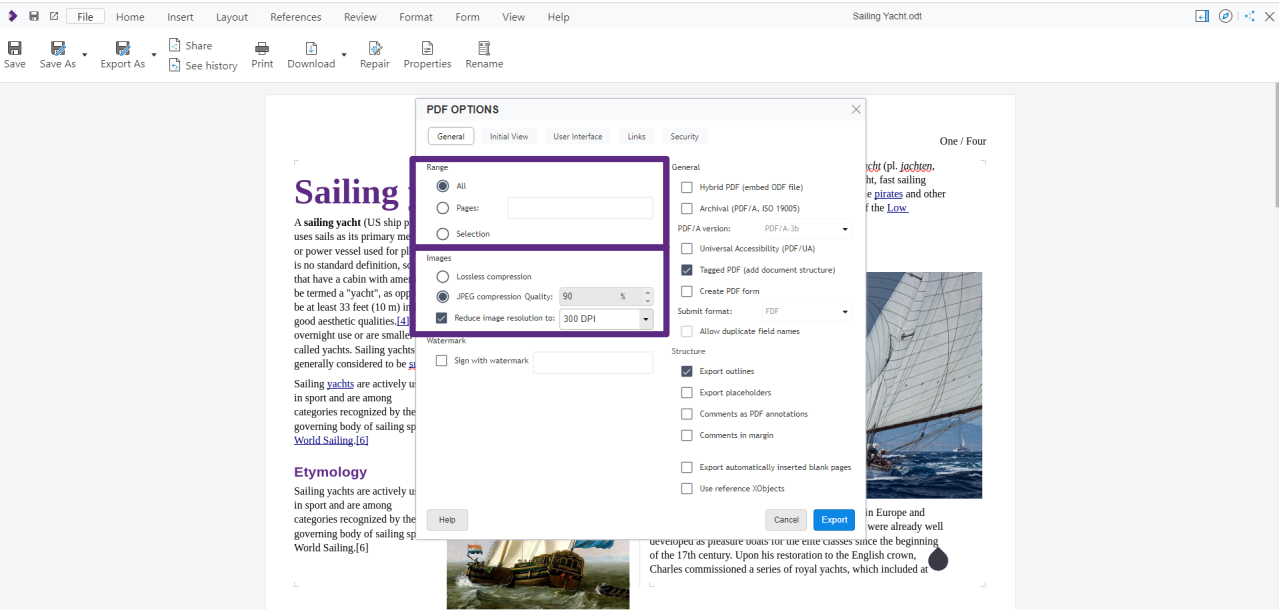The width and height of the screenshot is (1279, 610).
Task: Click the Export button
Action: coord(833,519)
